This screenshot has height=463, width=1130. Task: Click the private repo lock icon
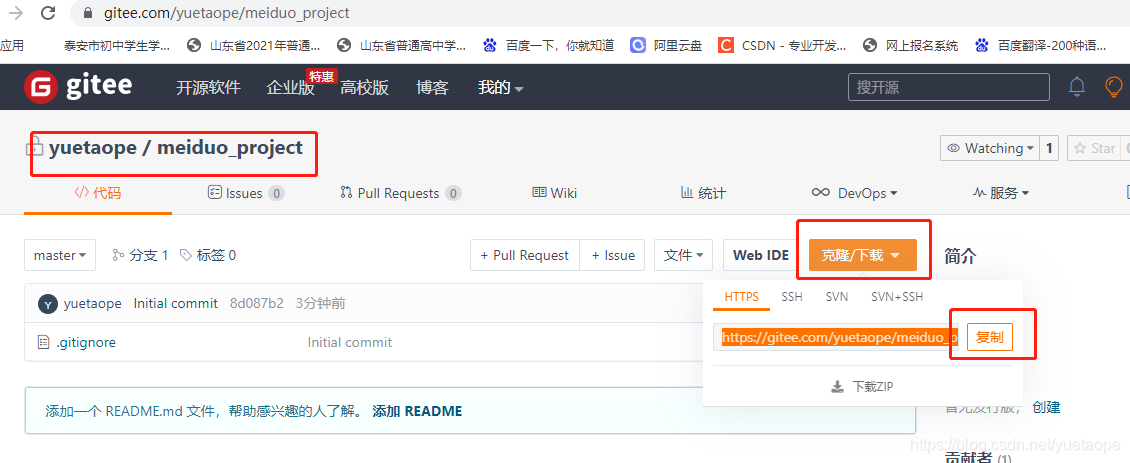pyautogui.click(x=33, y=149)
